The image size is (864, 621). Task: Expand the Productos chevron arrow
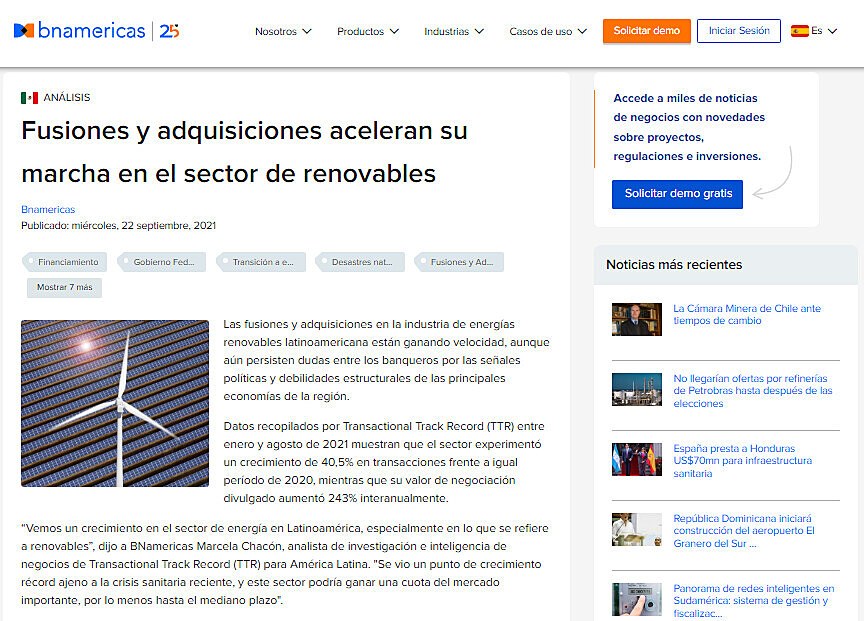coord(394,31)
